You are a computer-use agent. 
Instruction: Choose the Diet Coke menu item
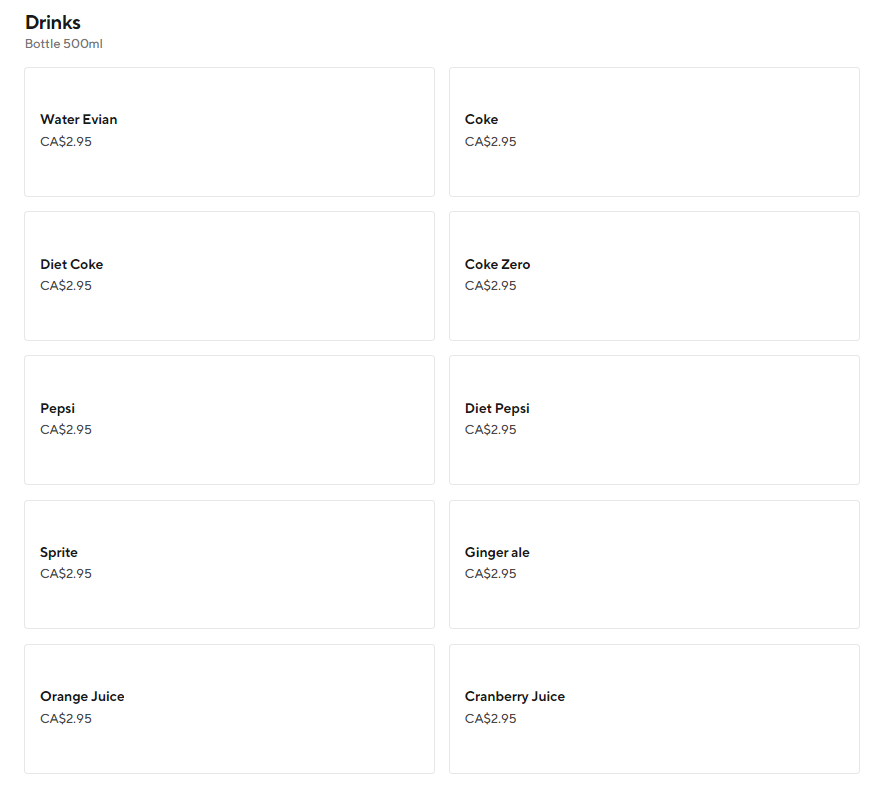click(229, 275)
